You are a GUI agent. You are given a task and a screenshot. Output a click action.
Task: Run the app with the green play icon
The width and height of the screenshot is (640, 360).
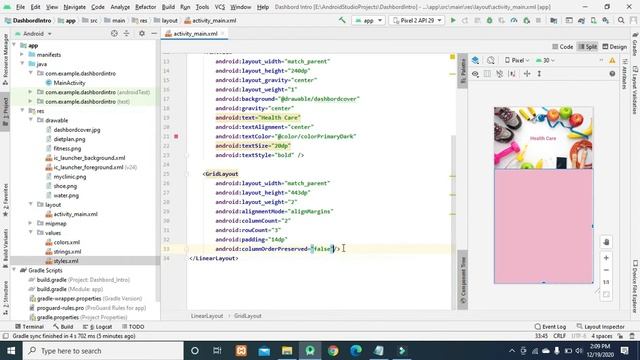453,20
